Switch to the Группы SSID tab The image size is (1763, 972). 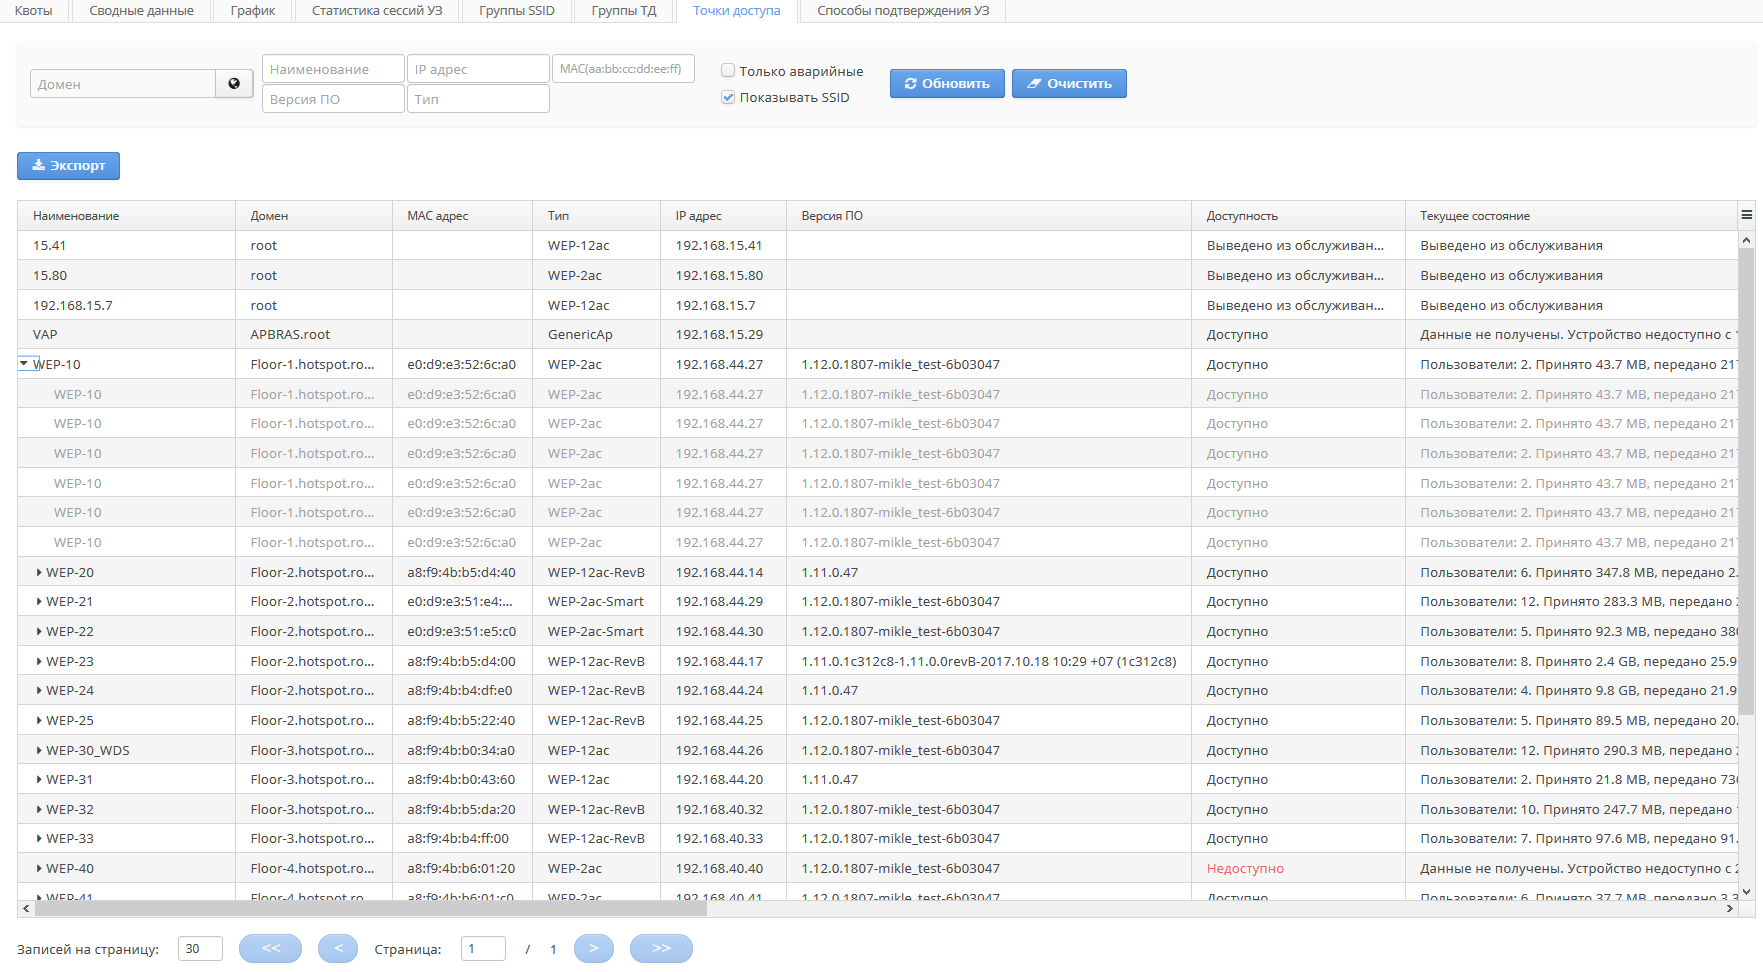pyautogui.click(x=516, y=11)
